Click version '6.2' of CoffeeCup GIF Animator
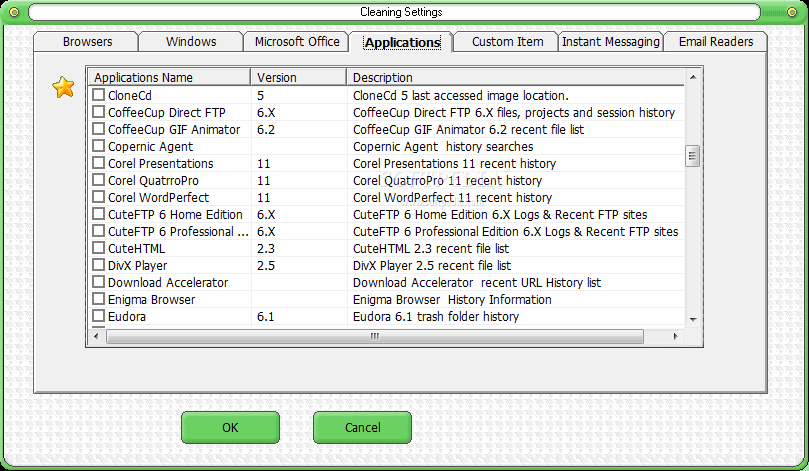 pyautogui.click(x=266, y=129)
